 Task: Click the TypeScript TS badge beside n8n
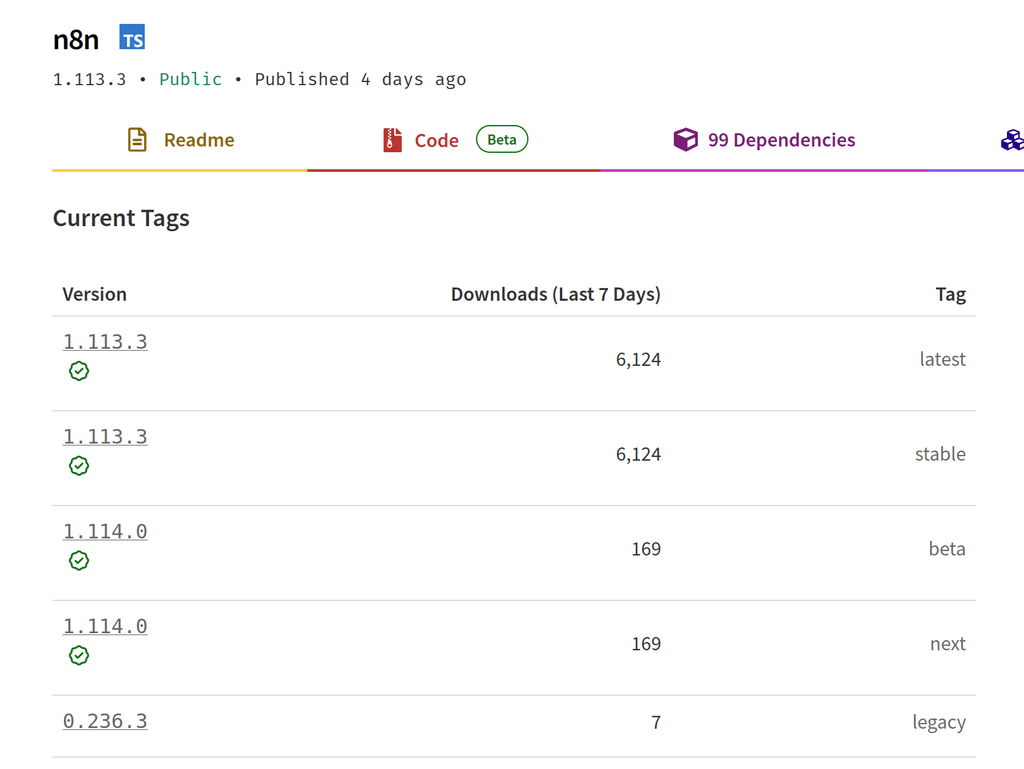pyautogui.click(x=132, y=39)
